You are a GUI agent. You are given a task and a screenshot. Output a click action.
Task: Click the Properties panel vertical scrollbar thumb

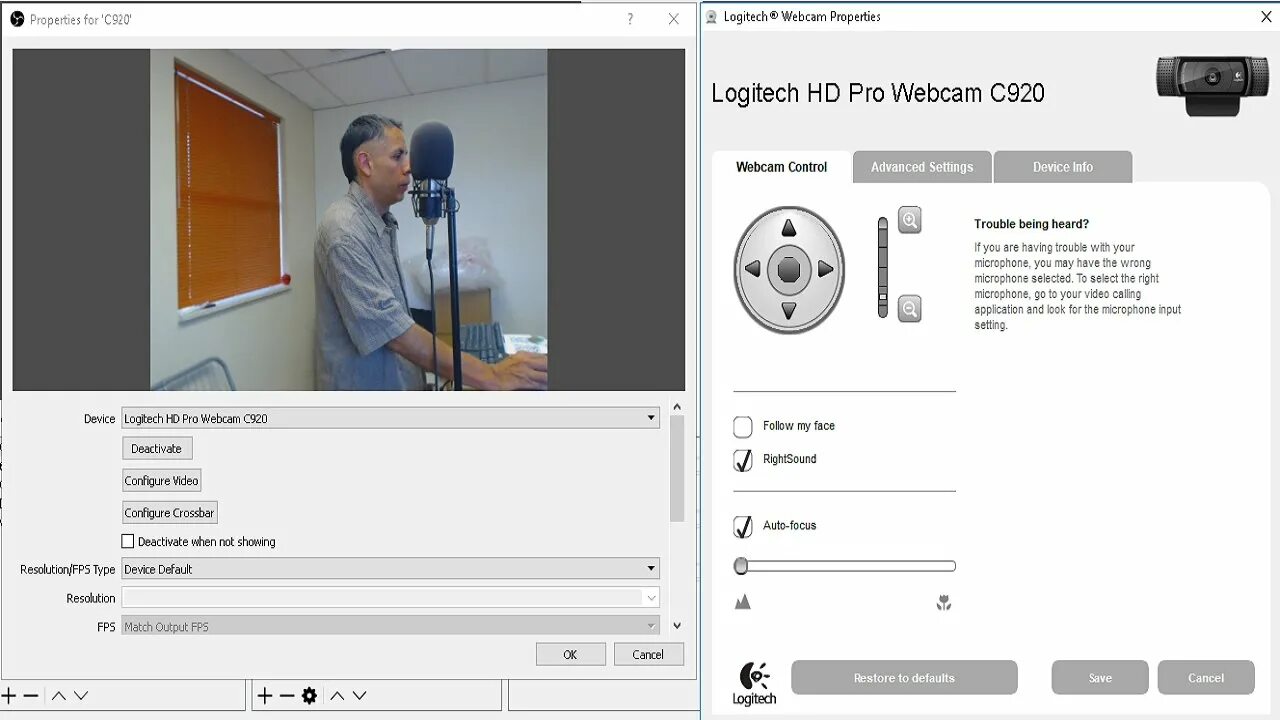point(677,468)
